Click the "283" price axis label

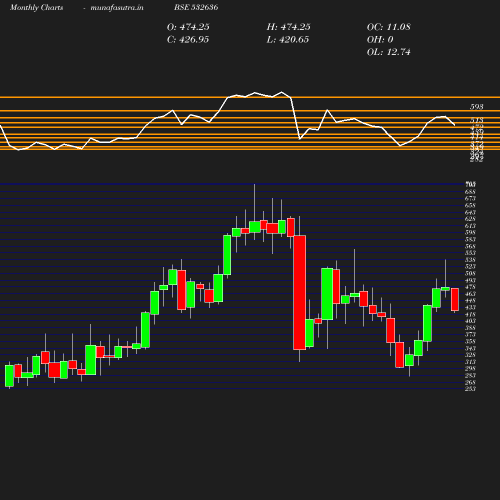pyautogui.click(x=470, y=375)
